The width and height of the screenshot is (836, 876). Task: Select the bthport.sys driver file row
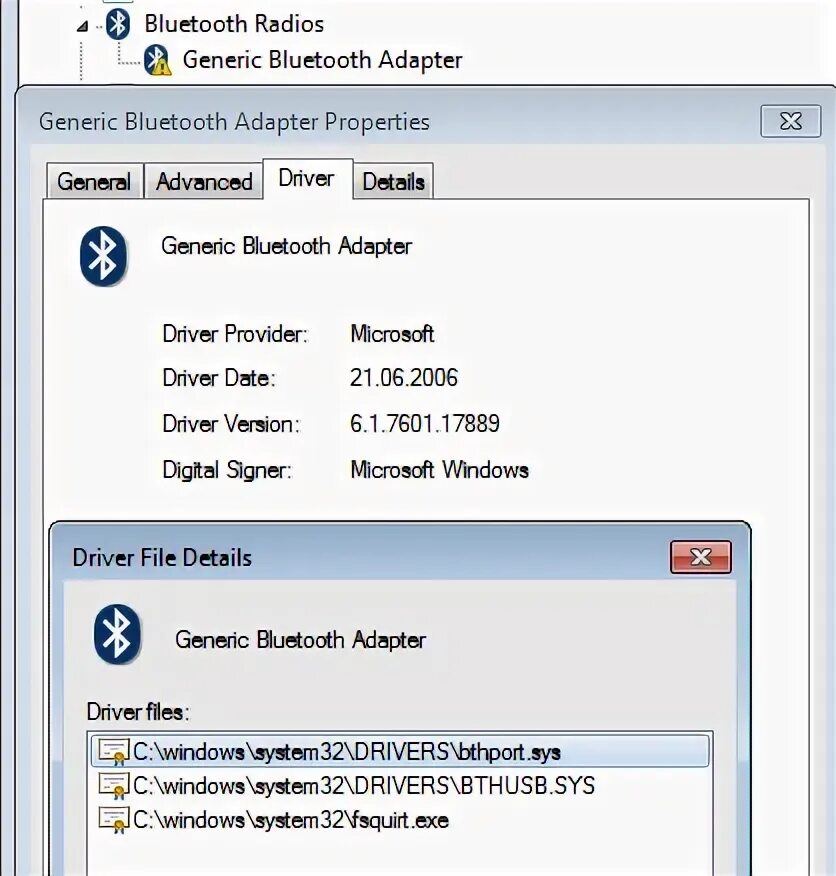click(x=400, y=751)
